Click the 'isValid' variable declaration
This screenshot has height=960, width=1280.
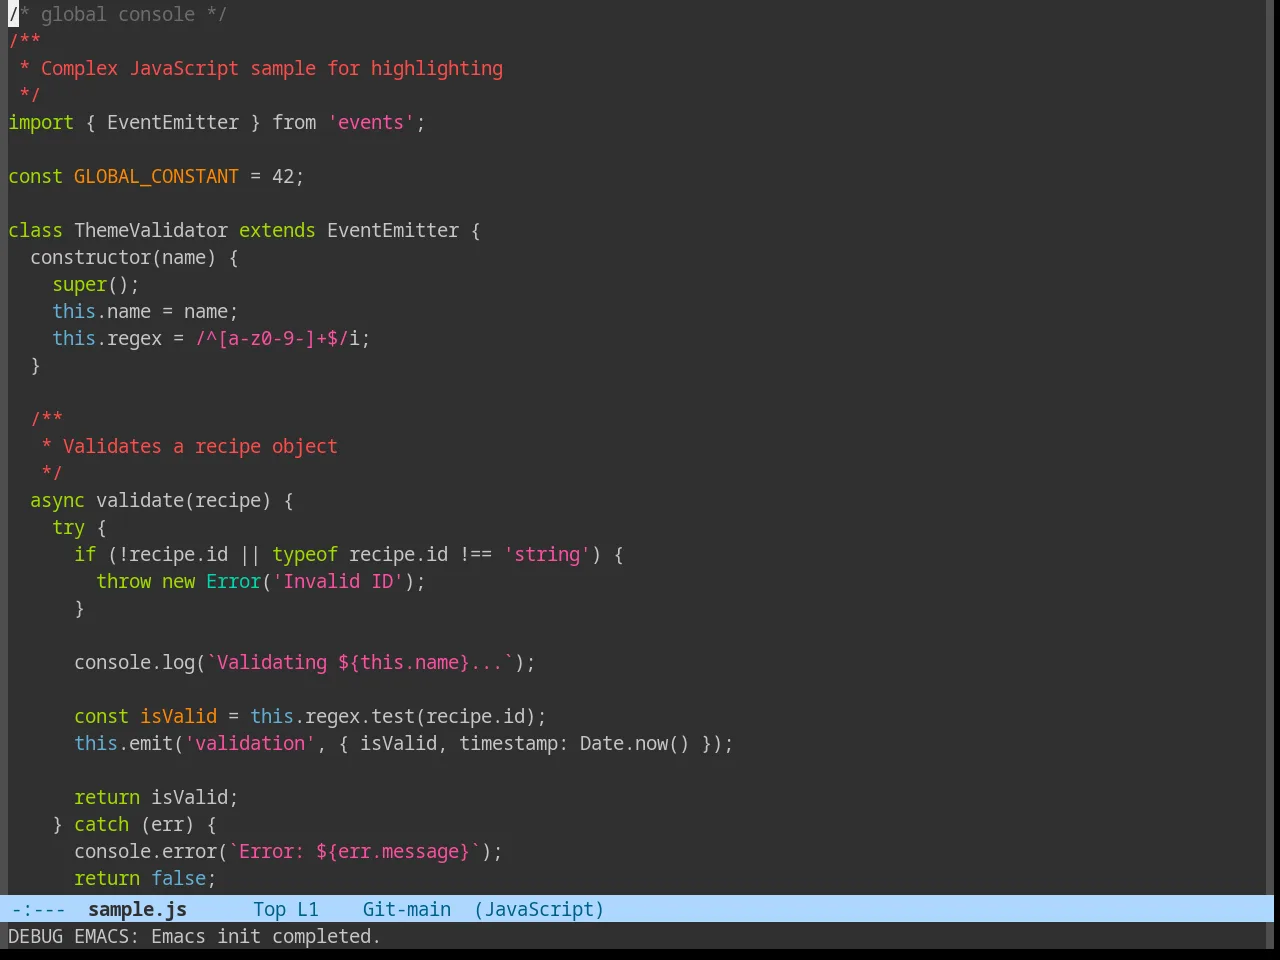pos(178,716)
